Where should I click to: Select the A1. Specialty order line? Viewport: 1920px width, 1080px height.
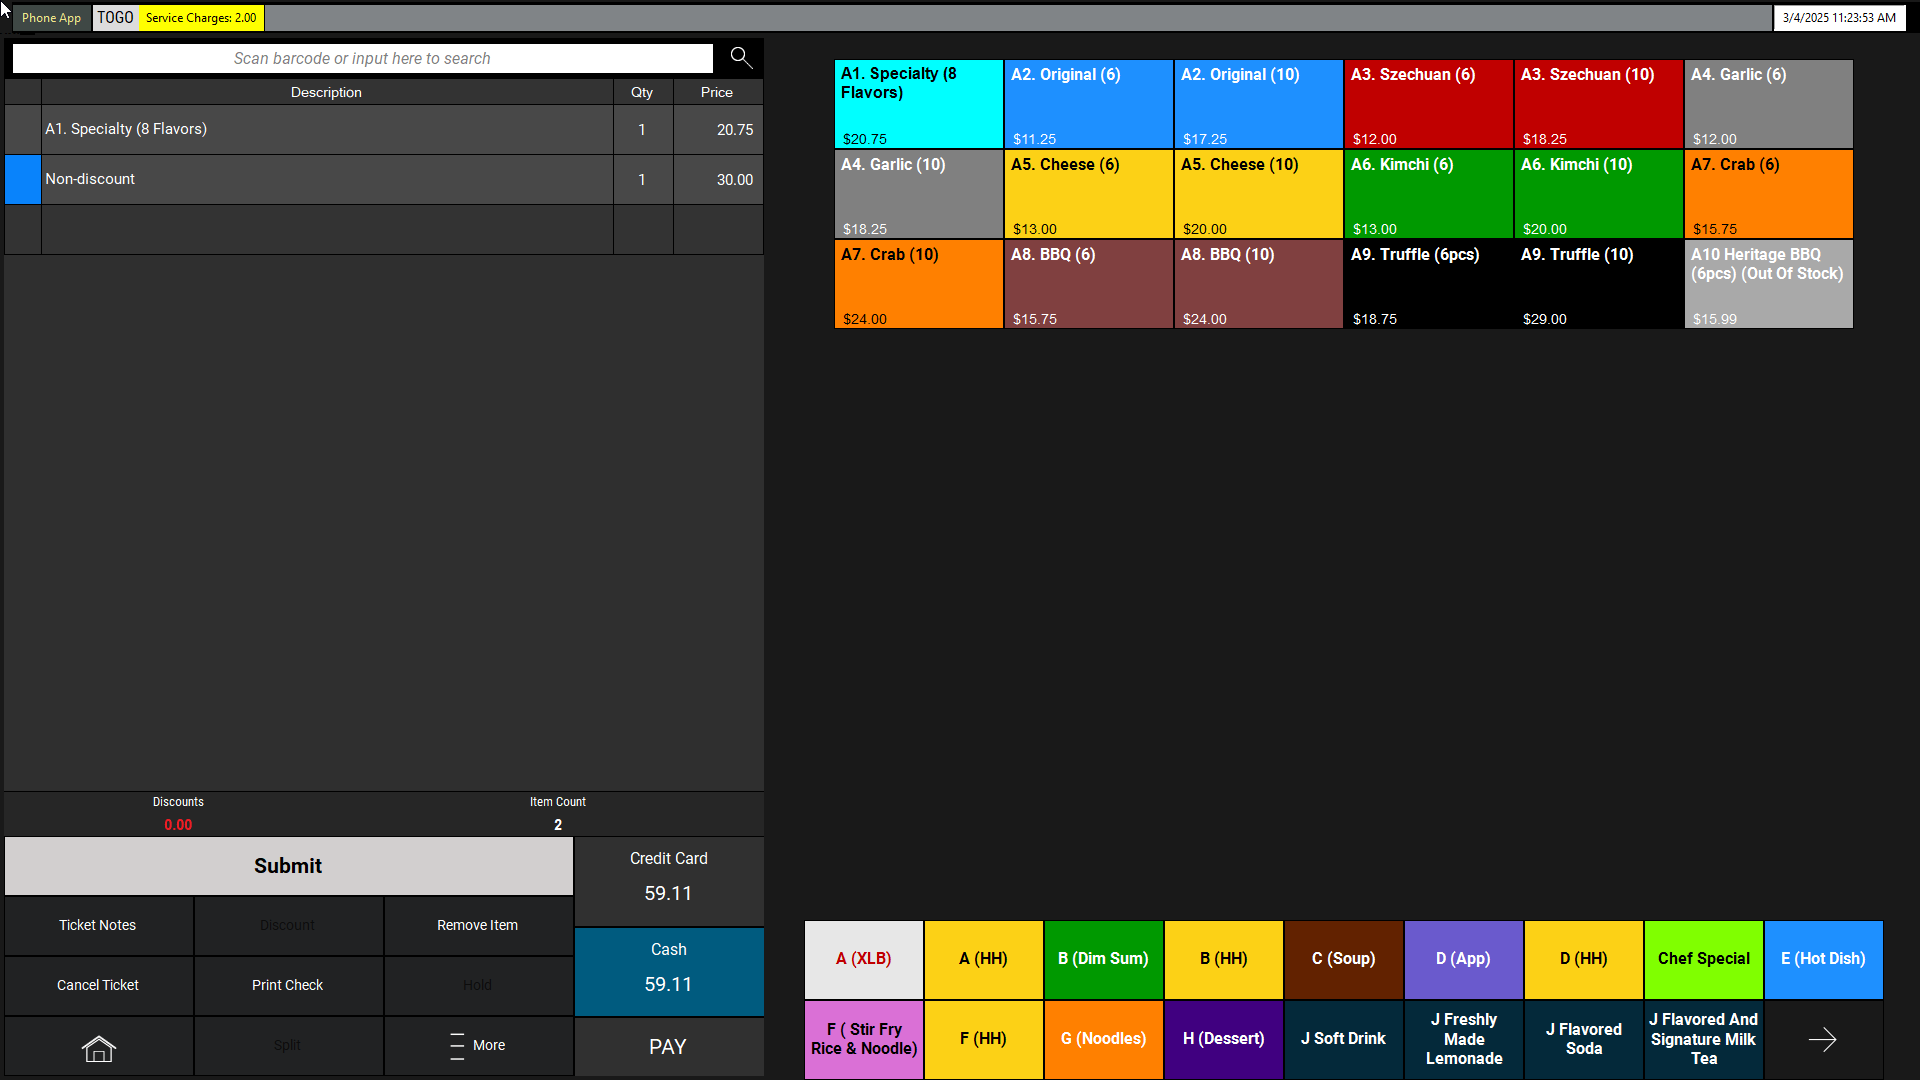pos(326,130)
